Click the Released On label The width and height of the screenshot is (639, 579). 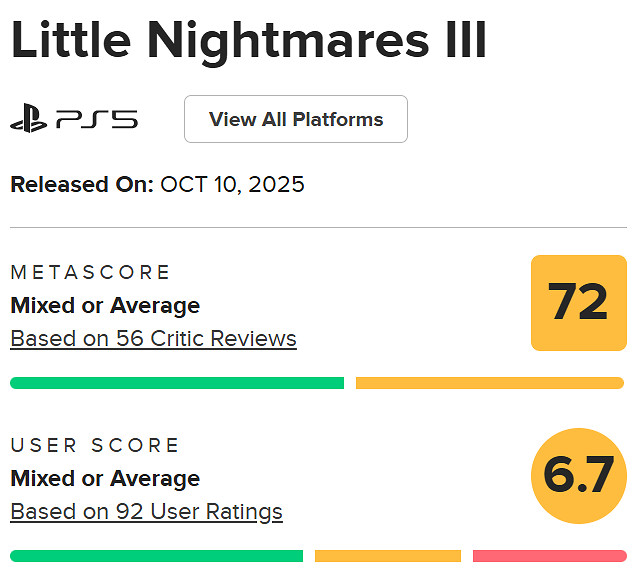tap(82, 185)
